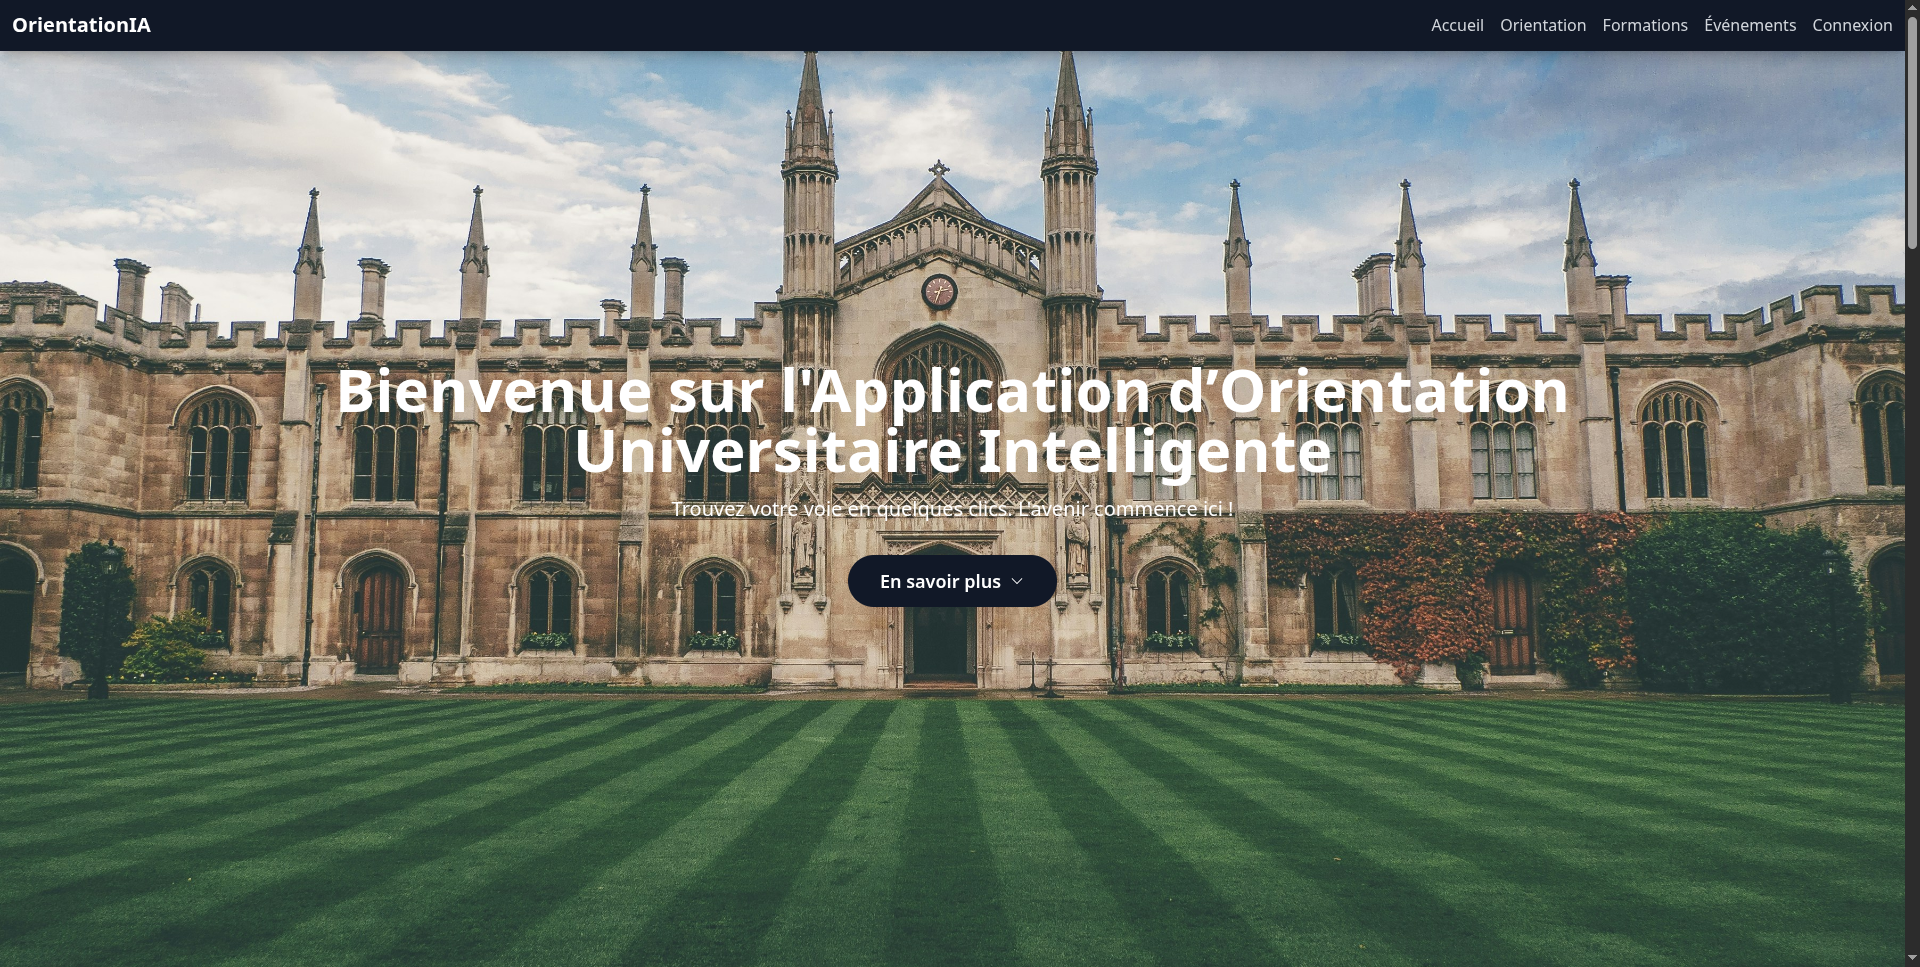
Task: Click the En savoir plus button
Action: pos(952,581)
